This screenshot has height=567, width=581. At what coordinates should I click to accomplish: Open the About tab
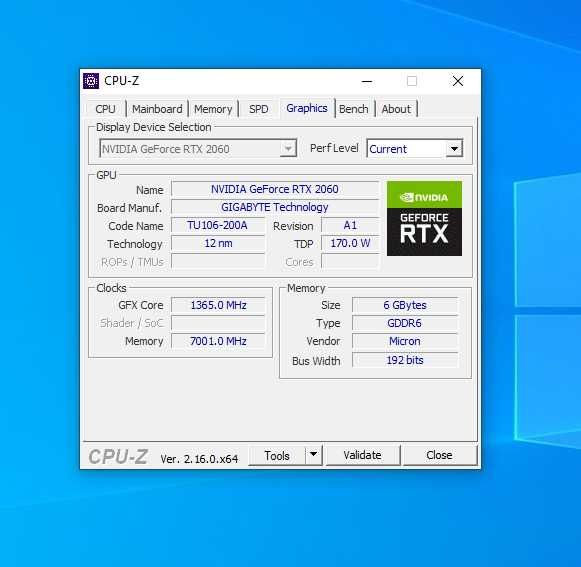(396, 109)
